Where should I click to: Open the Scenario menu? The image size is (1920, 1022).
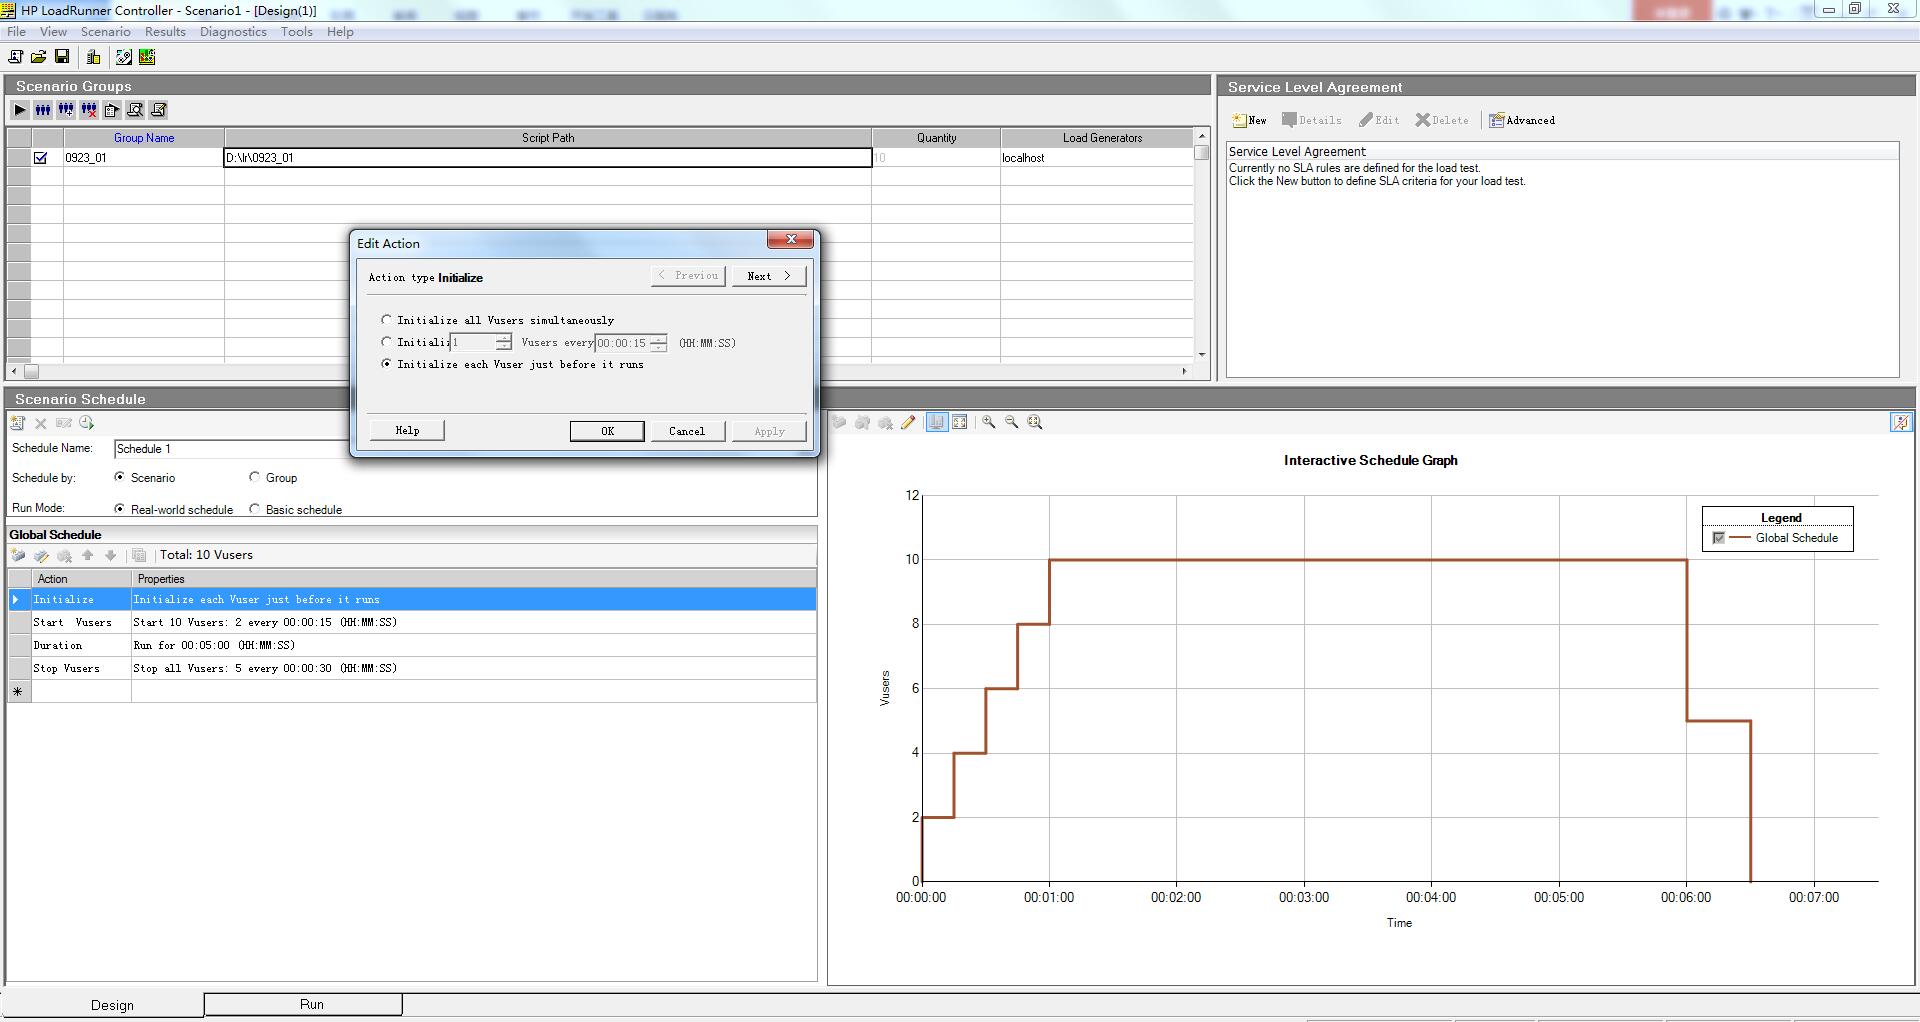(106, 32)
